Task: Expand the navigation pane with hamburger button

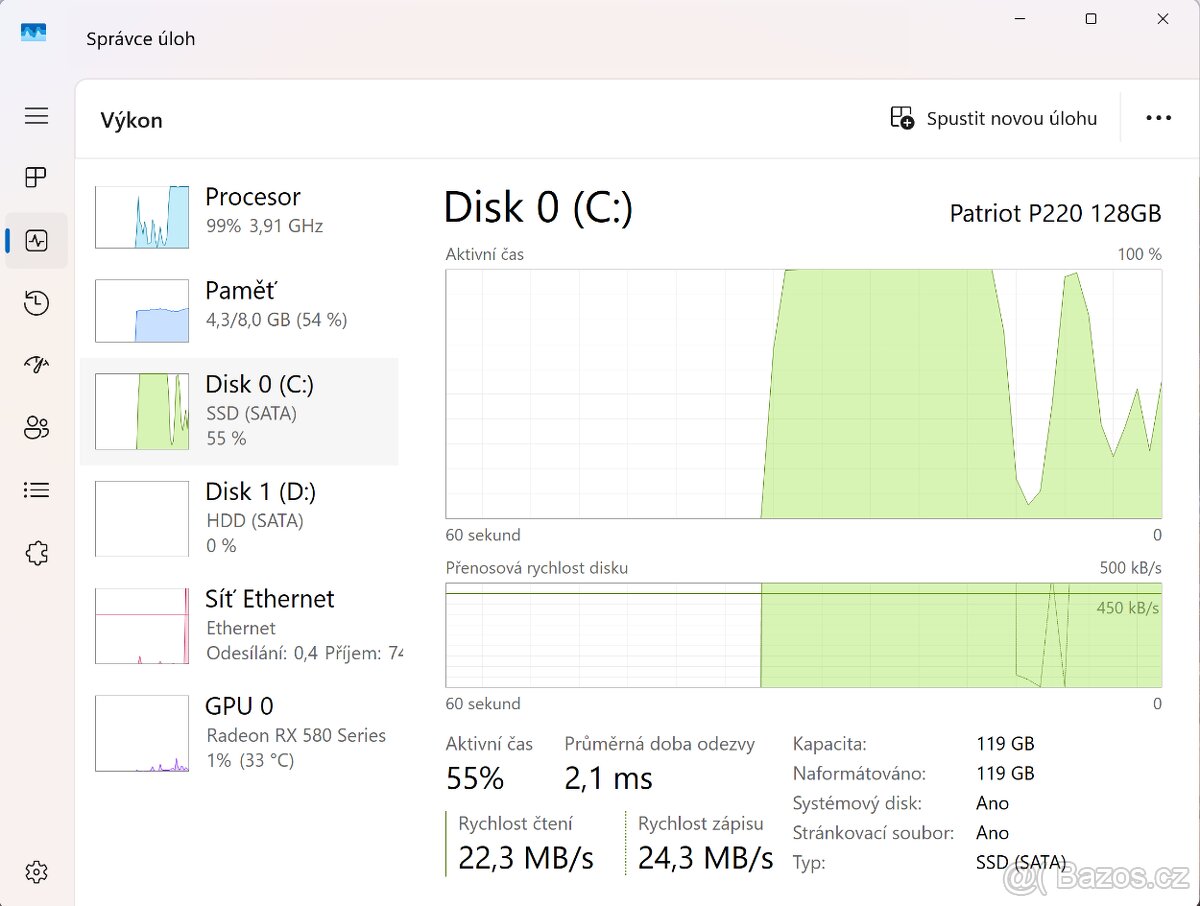Action: click(36, 116)
